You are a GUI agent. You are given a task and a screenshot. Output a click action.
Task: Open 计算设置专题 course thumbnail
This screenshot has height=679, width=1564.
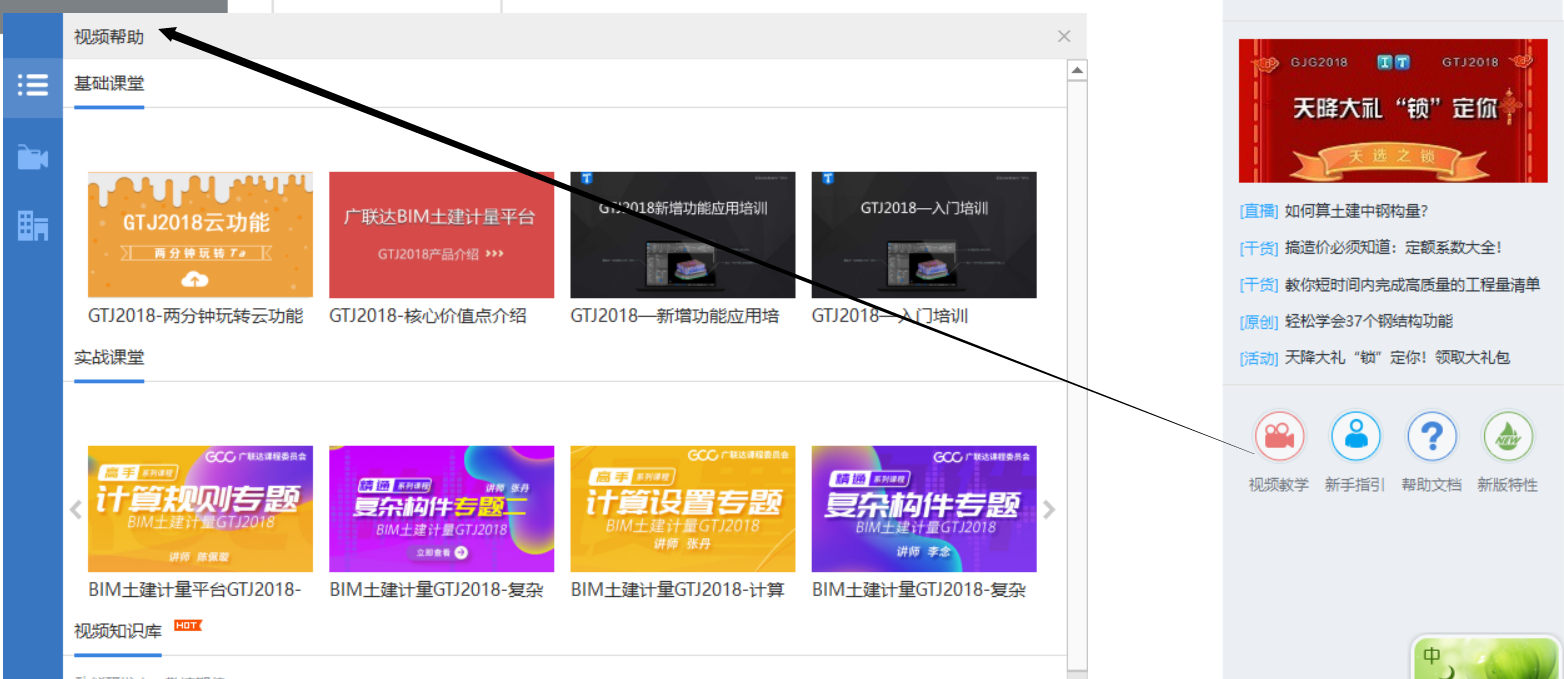(683, 509)
